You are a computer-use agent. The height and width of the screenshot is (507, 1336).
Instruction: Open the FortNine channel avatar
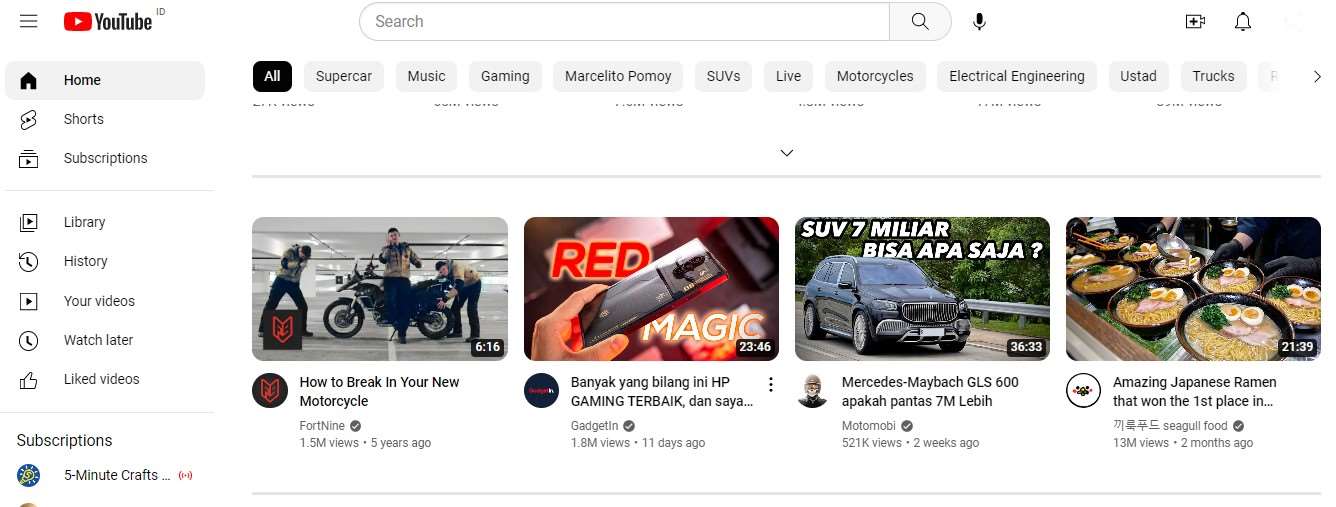click(x=270, y=390)
